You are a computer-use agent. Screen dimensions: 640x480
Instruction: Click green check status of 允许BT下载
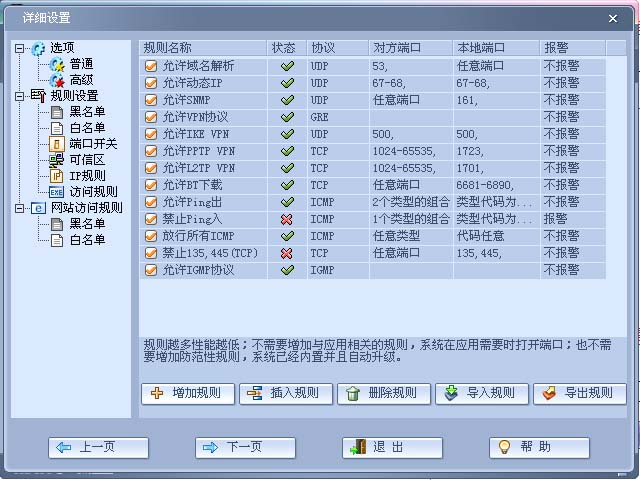(287, 185)
